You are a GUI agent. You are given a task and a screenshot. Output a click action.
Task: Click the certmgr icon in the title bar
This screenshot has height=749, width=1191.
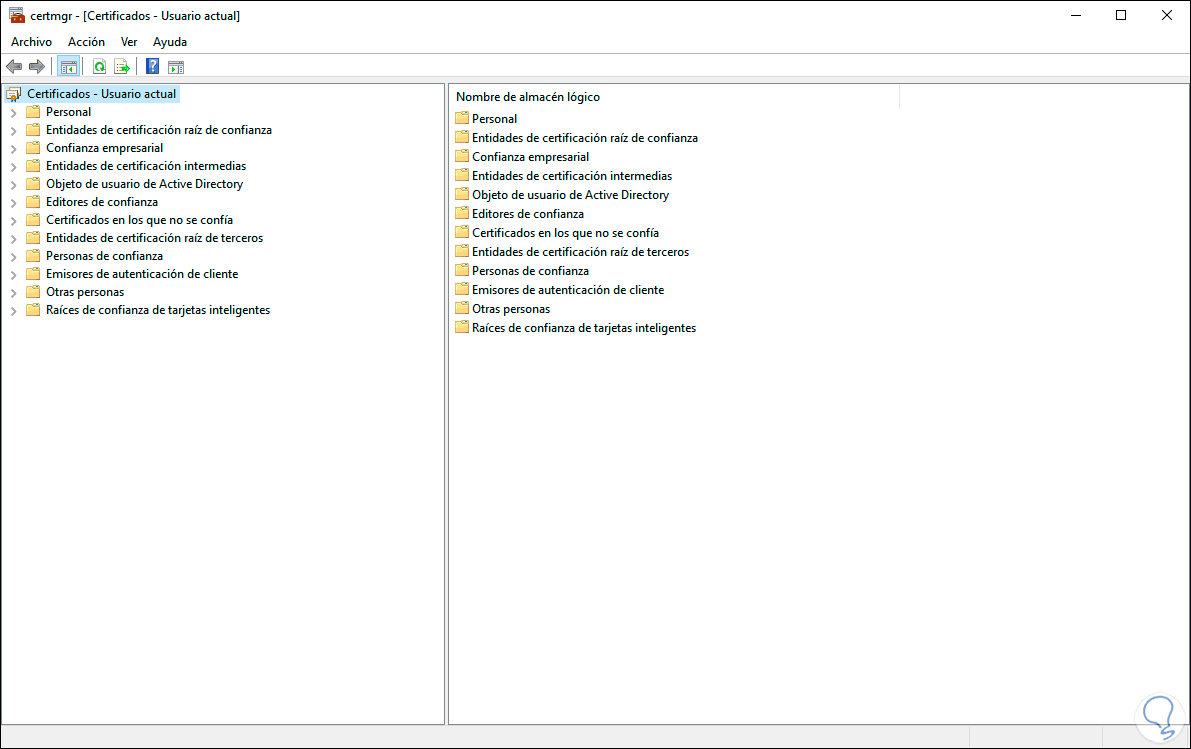pos(16,15)
